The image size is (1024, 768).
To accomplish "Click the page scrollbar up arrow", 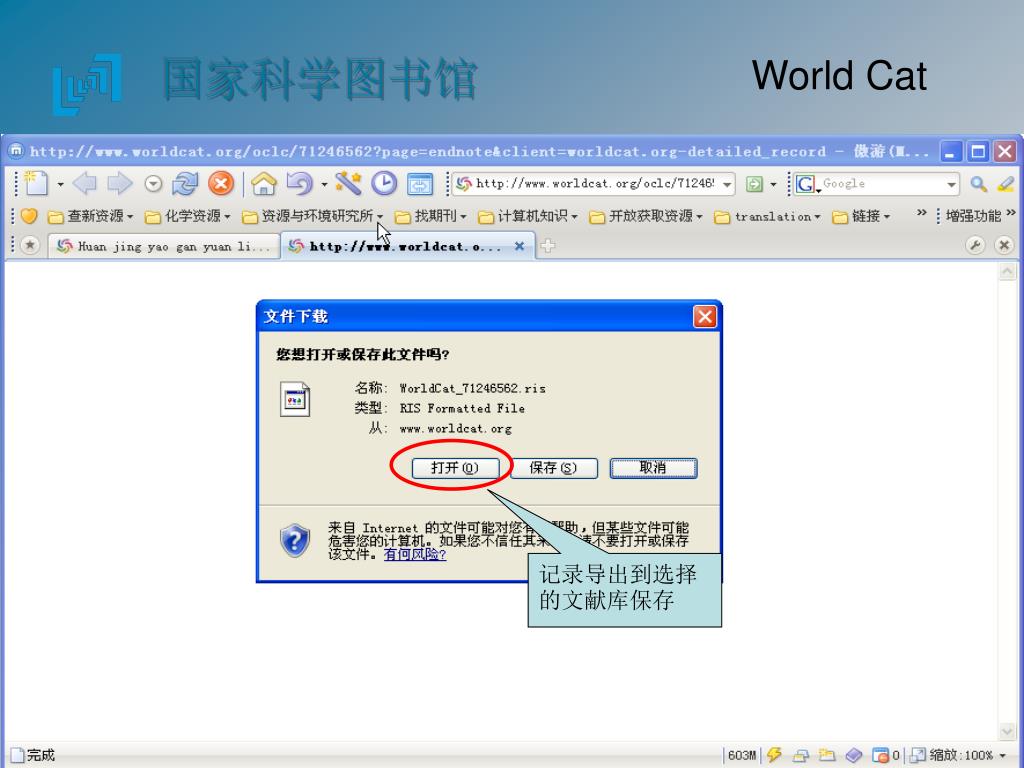I will pyautogui.click(x=1008, y=272).
